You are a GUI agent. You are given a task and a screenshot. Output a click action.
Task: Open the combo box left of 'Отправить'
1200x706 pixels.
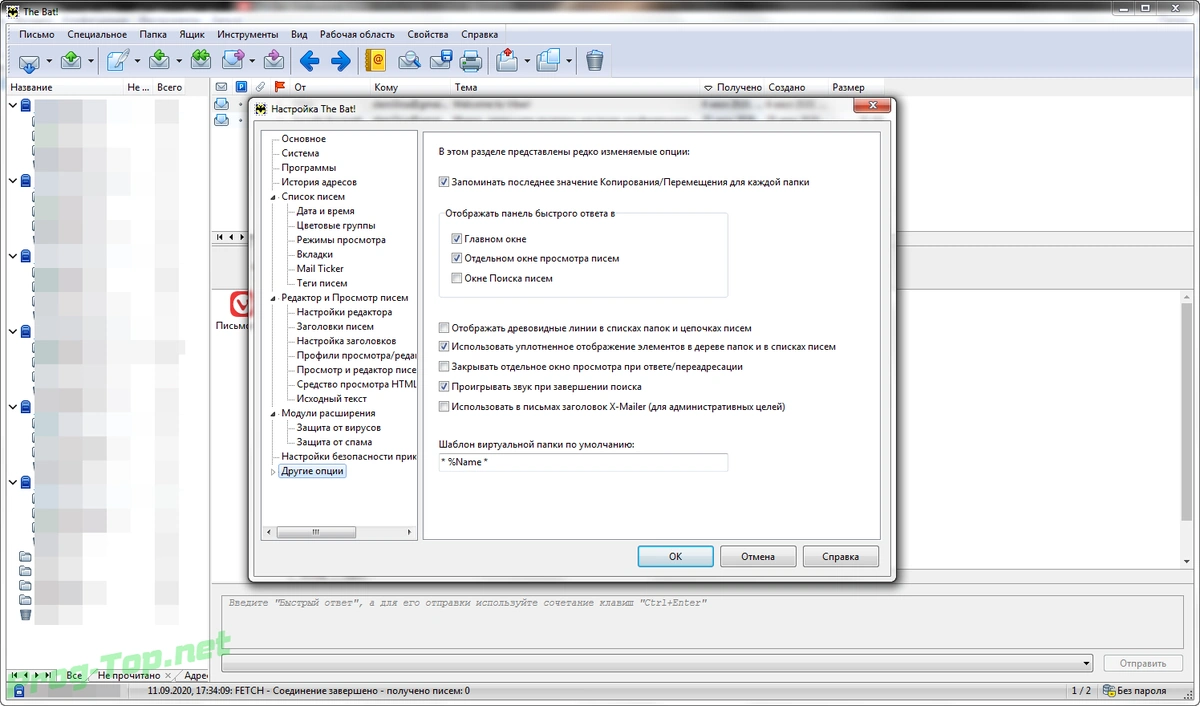point(657,663)
